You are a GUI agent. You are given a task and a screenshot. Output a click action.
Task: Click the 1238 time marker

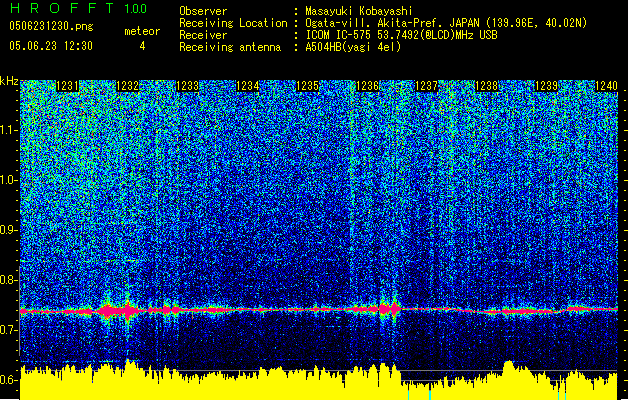click(486, 86)
